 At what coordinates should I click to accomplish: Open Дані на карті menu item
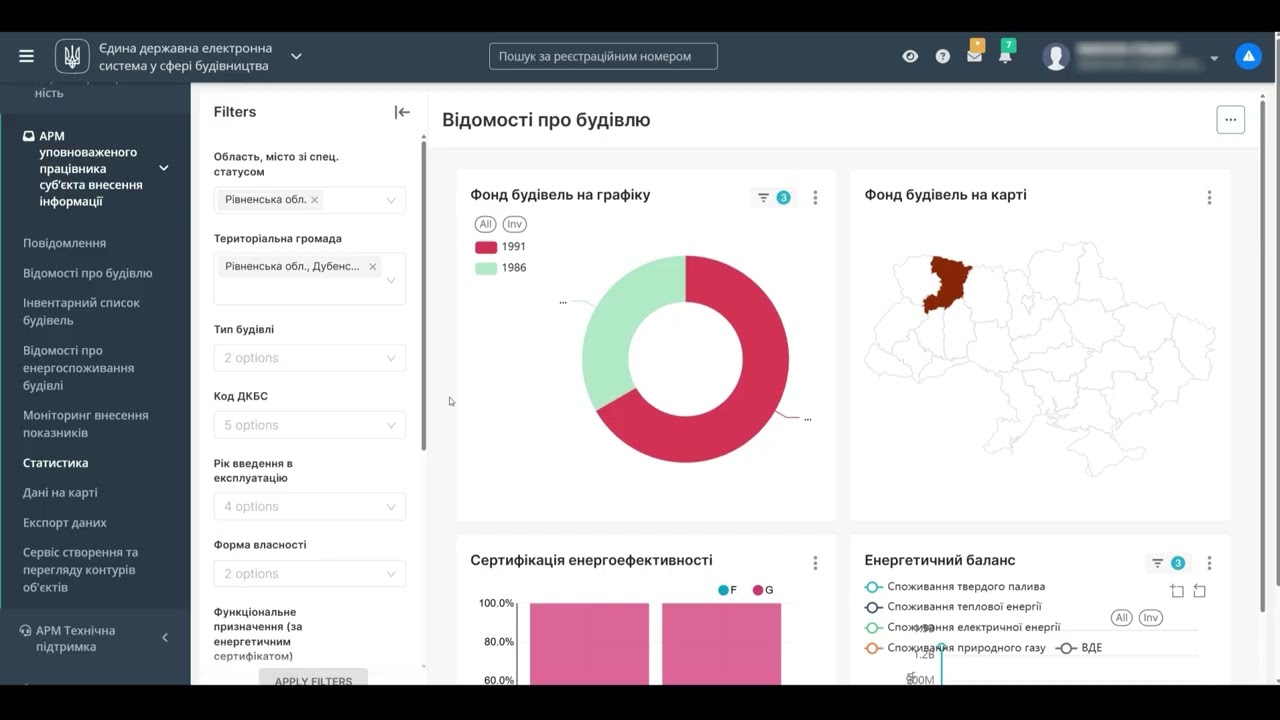tap(60, 492)
